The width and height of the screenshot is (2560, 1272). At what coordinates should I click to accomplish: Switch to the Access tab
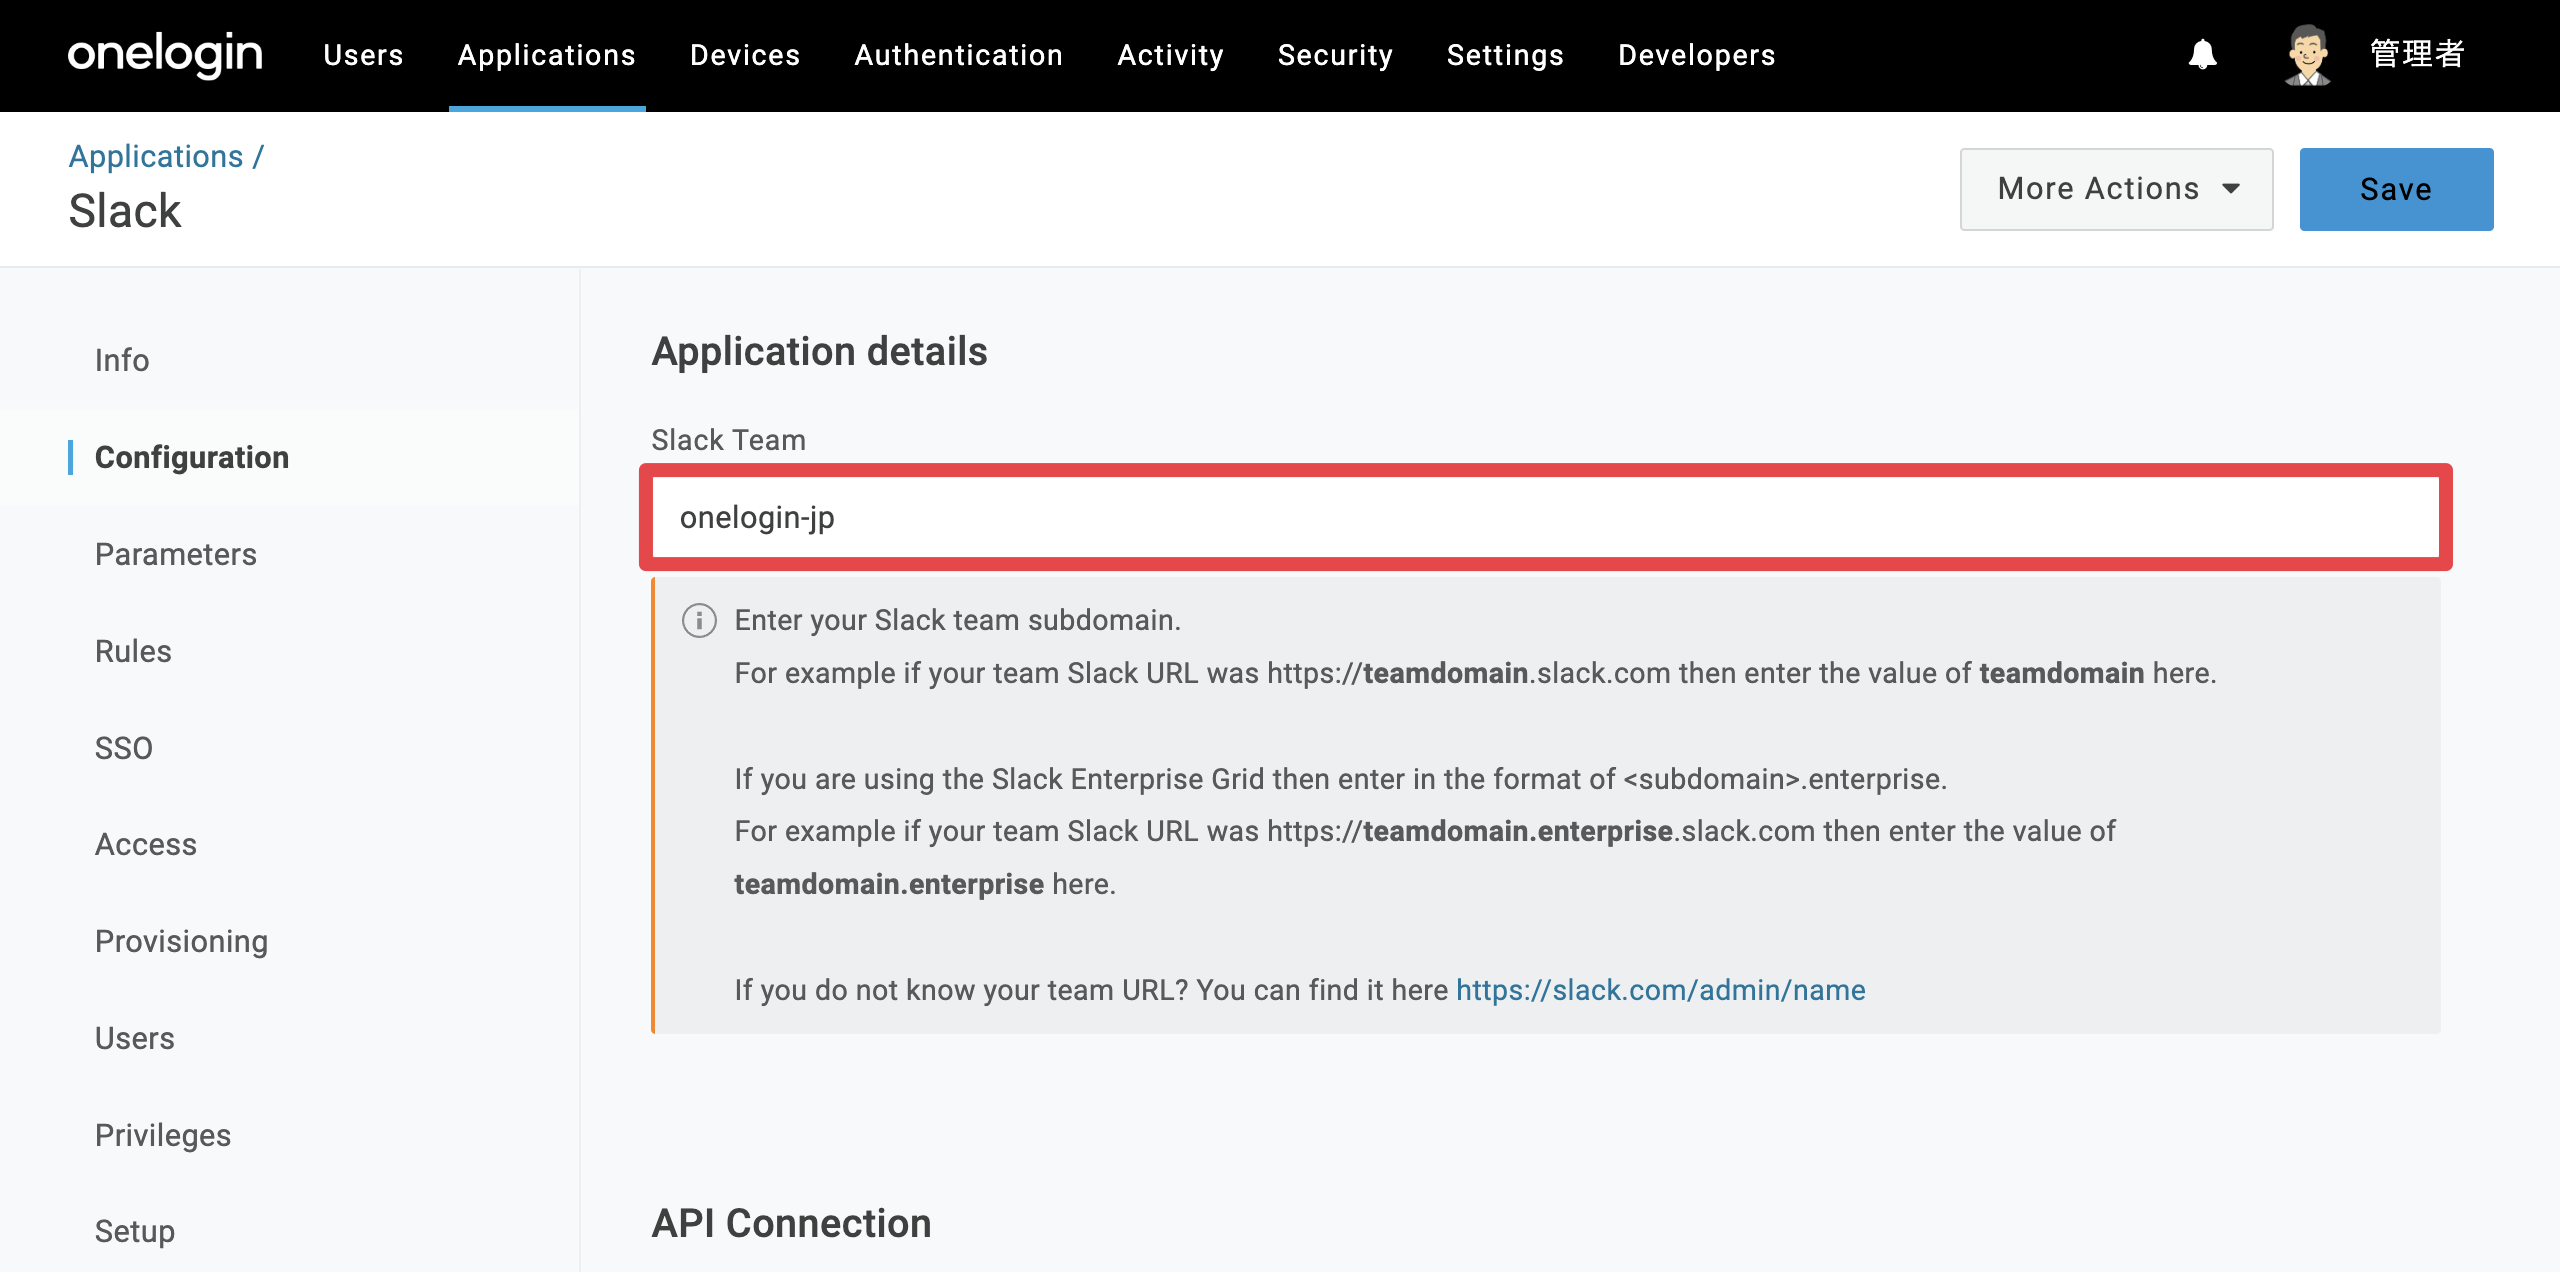pos(146,844)
